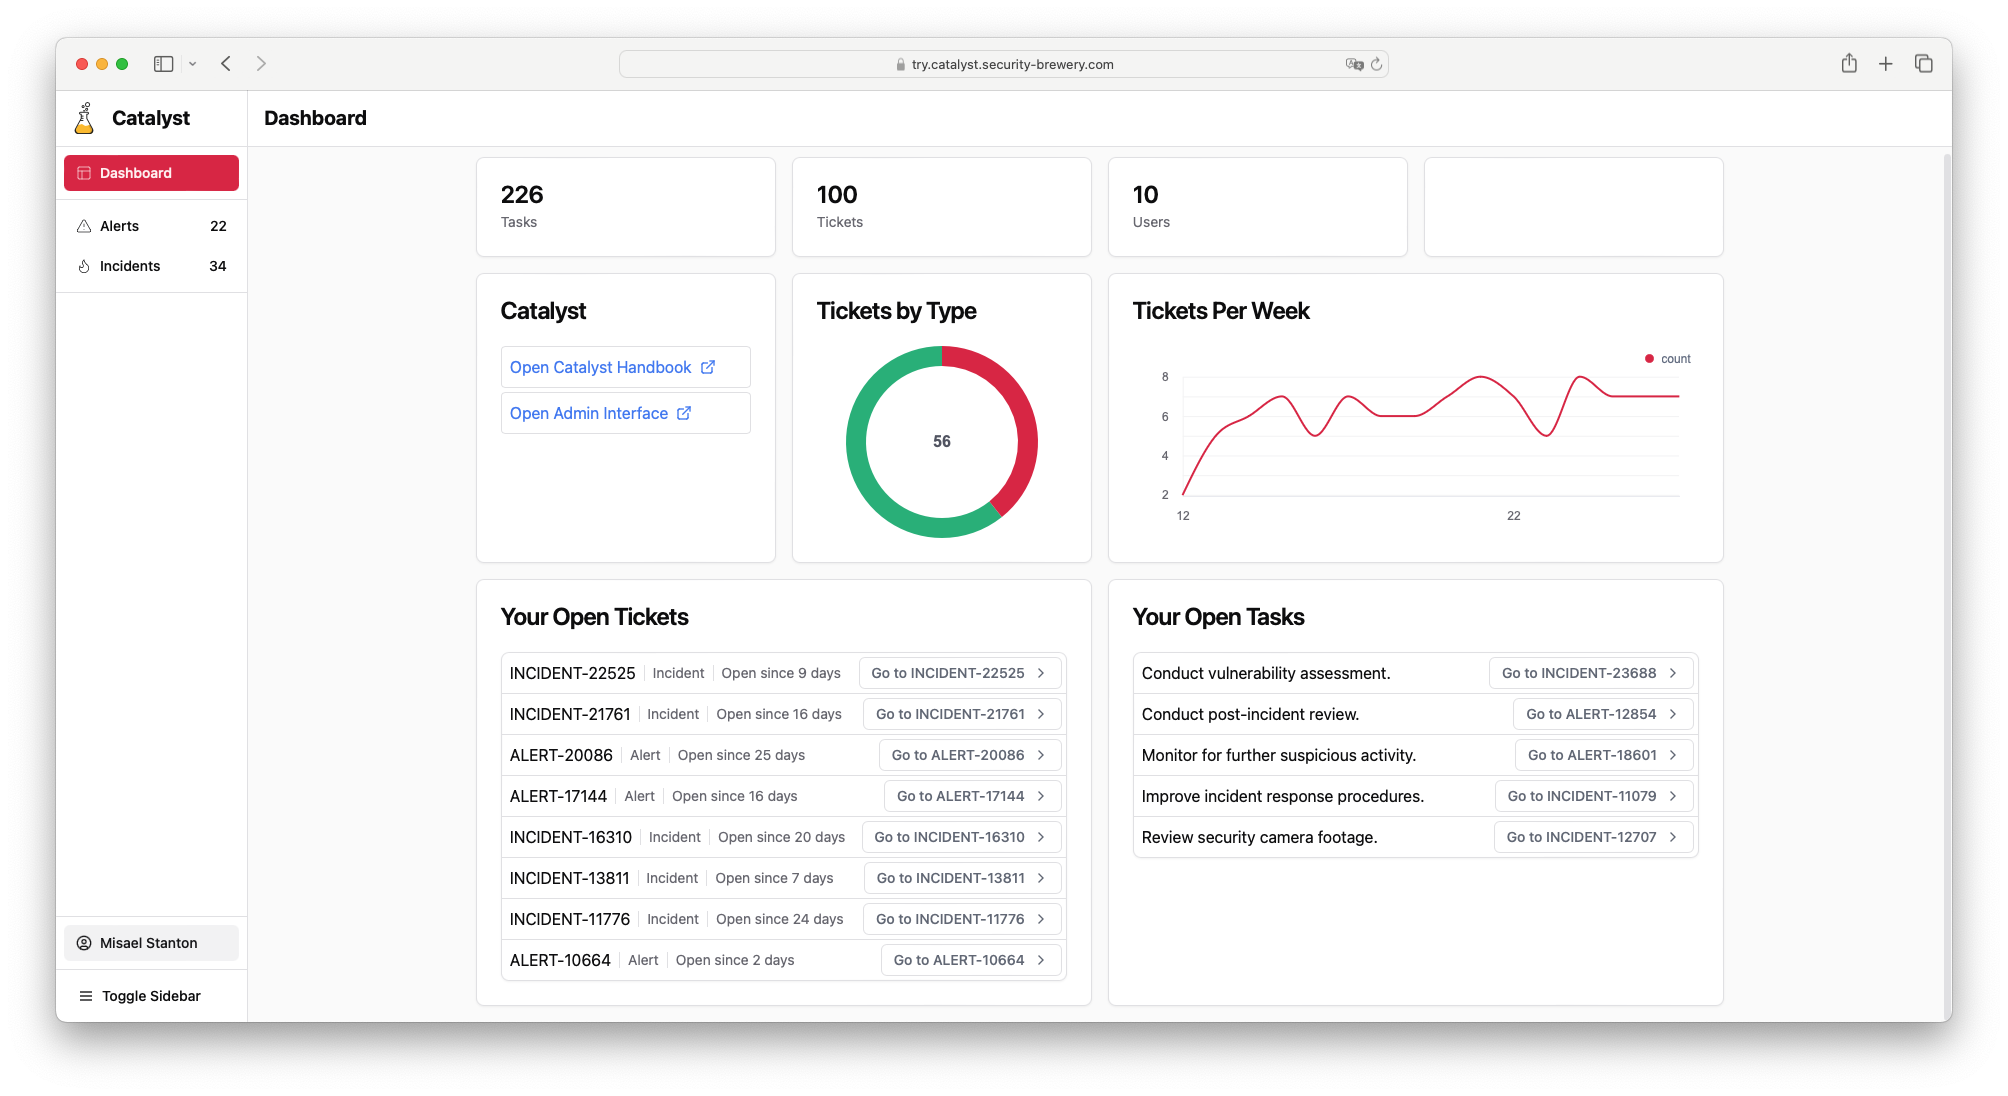Open the dropdown chevron beside the sidebar button
Viewport: 2008px width, 1096px height.
193,63
